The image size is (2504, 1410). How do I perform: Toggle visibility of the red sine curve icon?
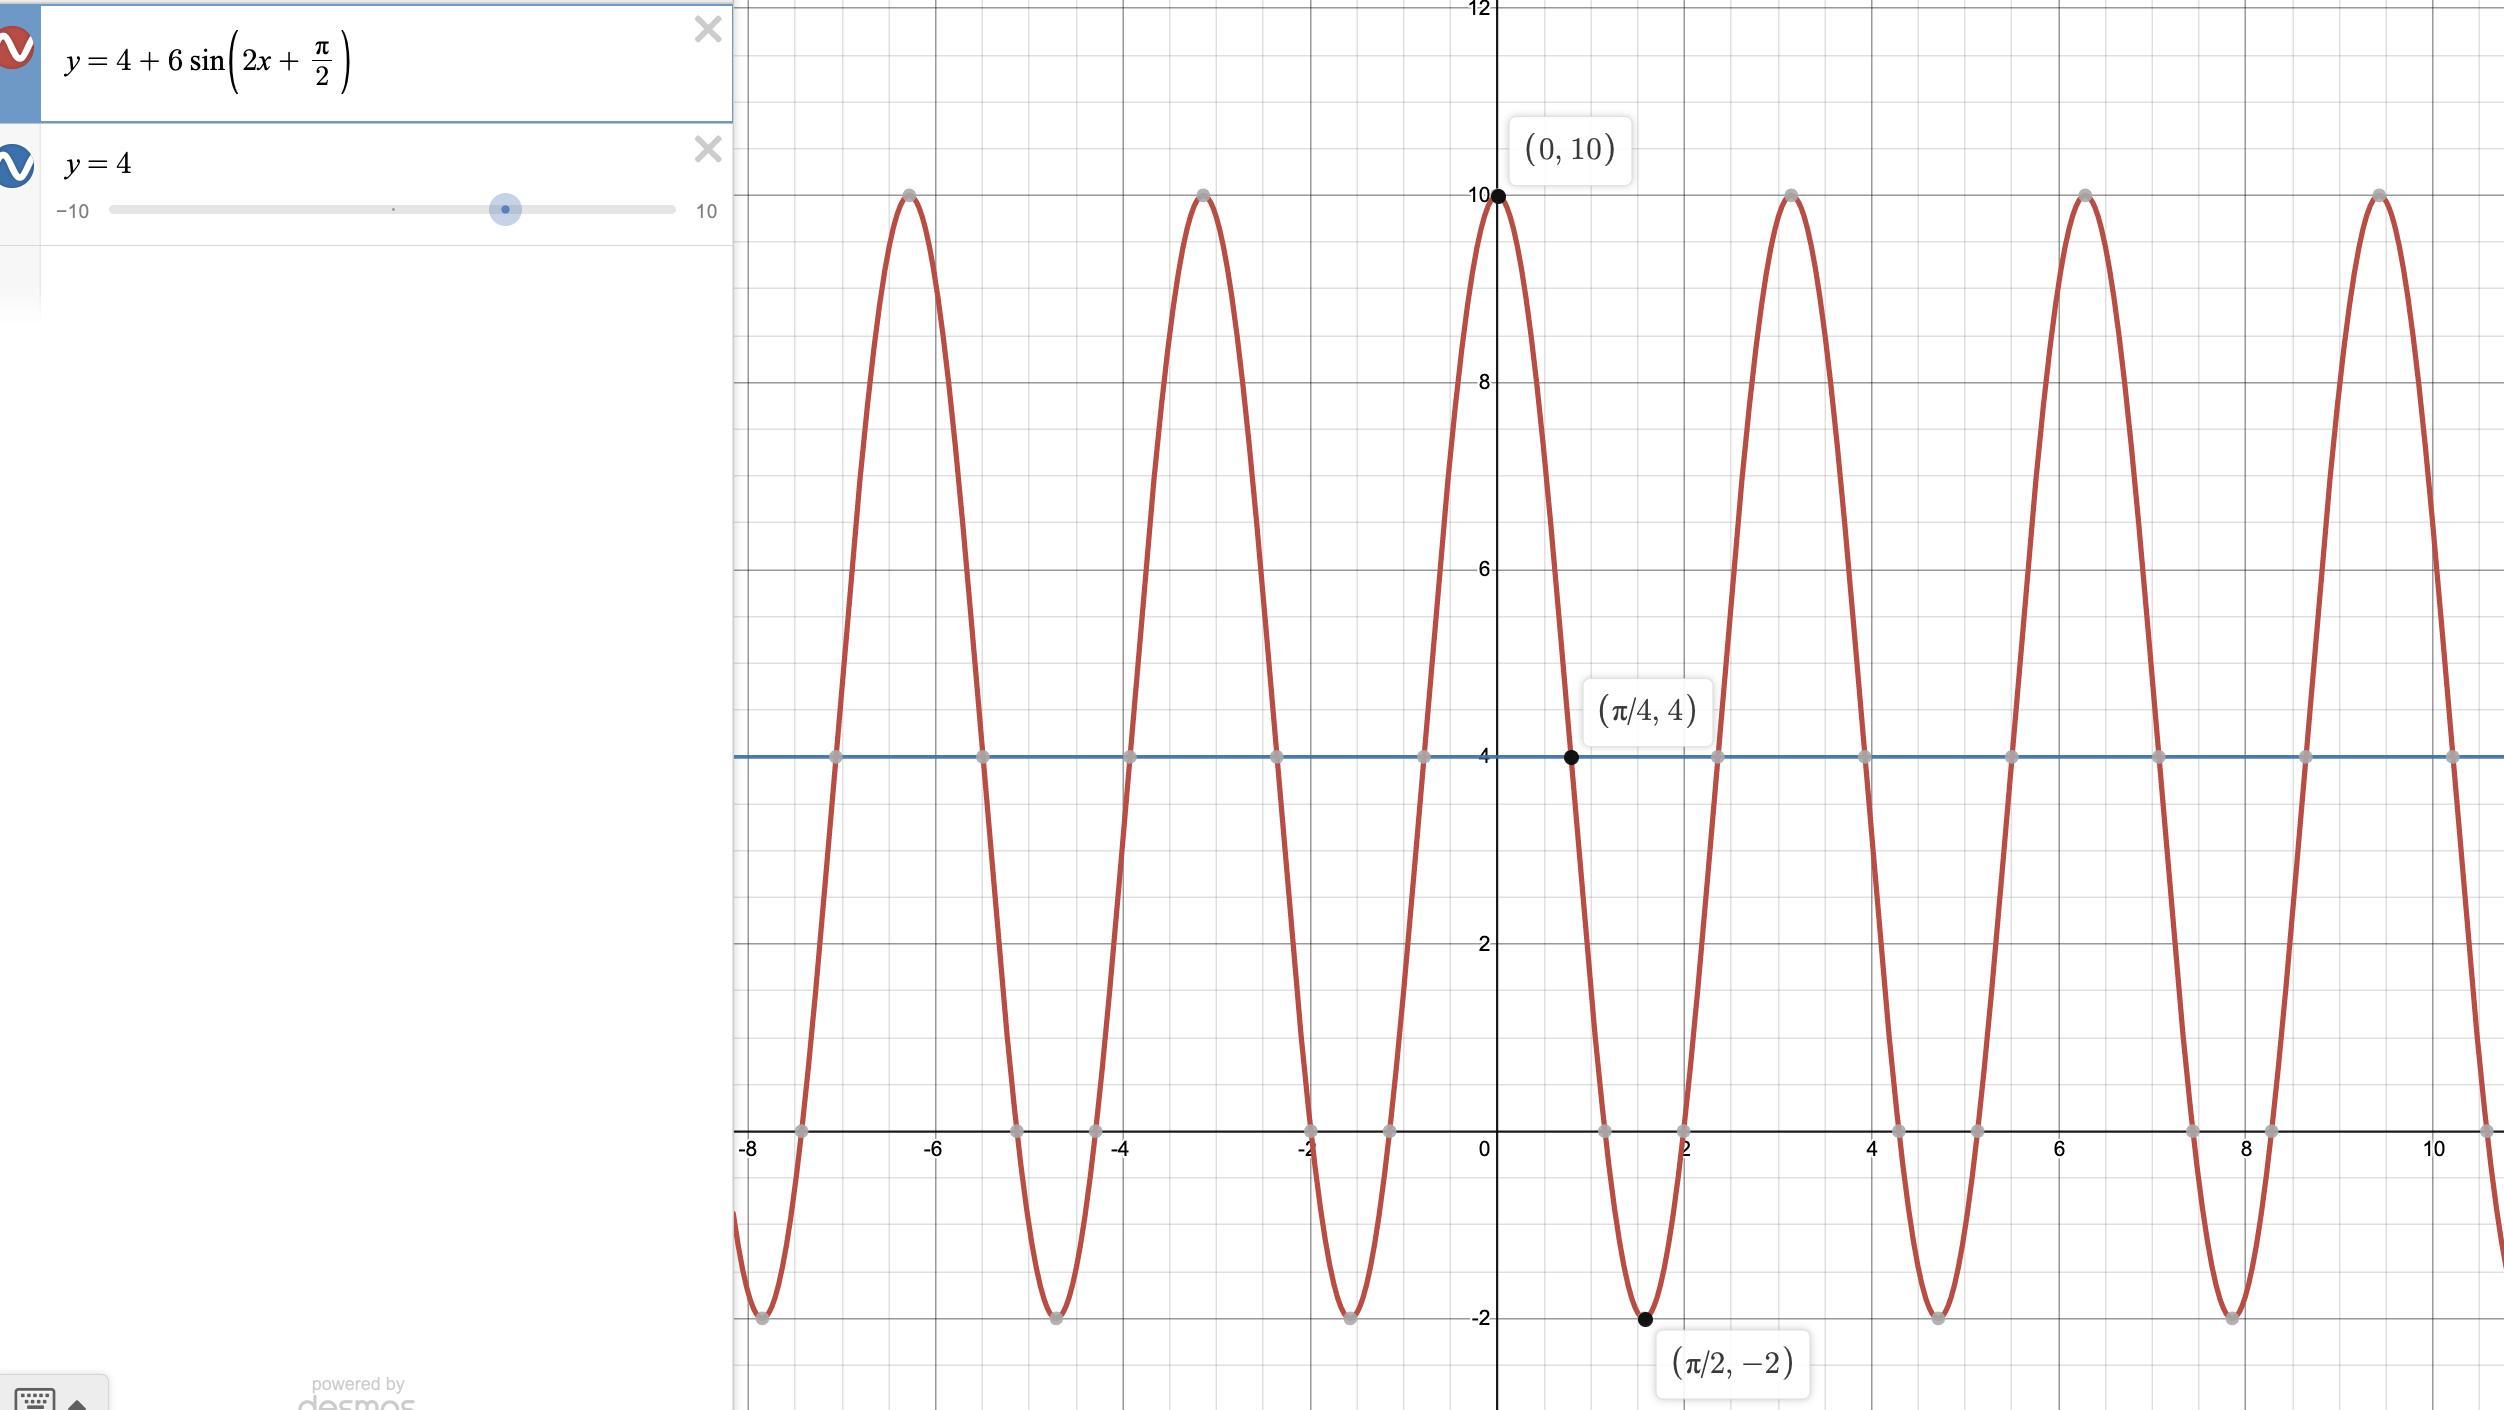tap(16, 48)
